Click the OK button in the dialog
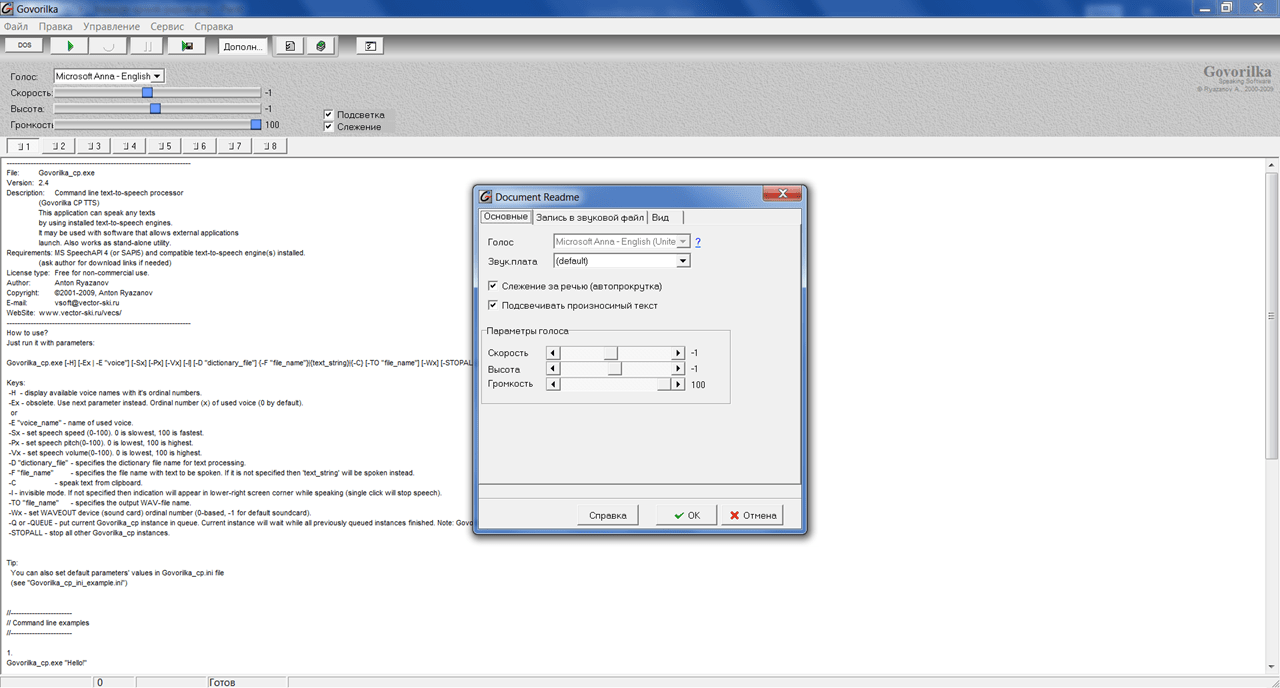This screenshot has width=1280, height=688. coord(687,515)
